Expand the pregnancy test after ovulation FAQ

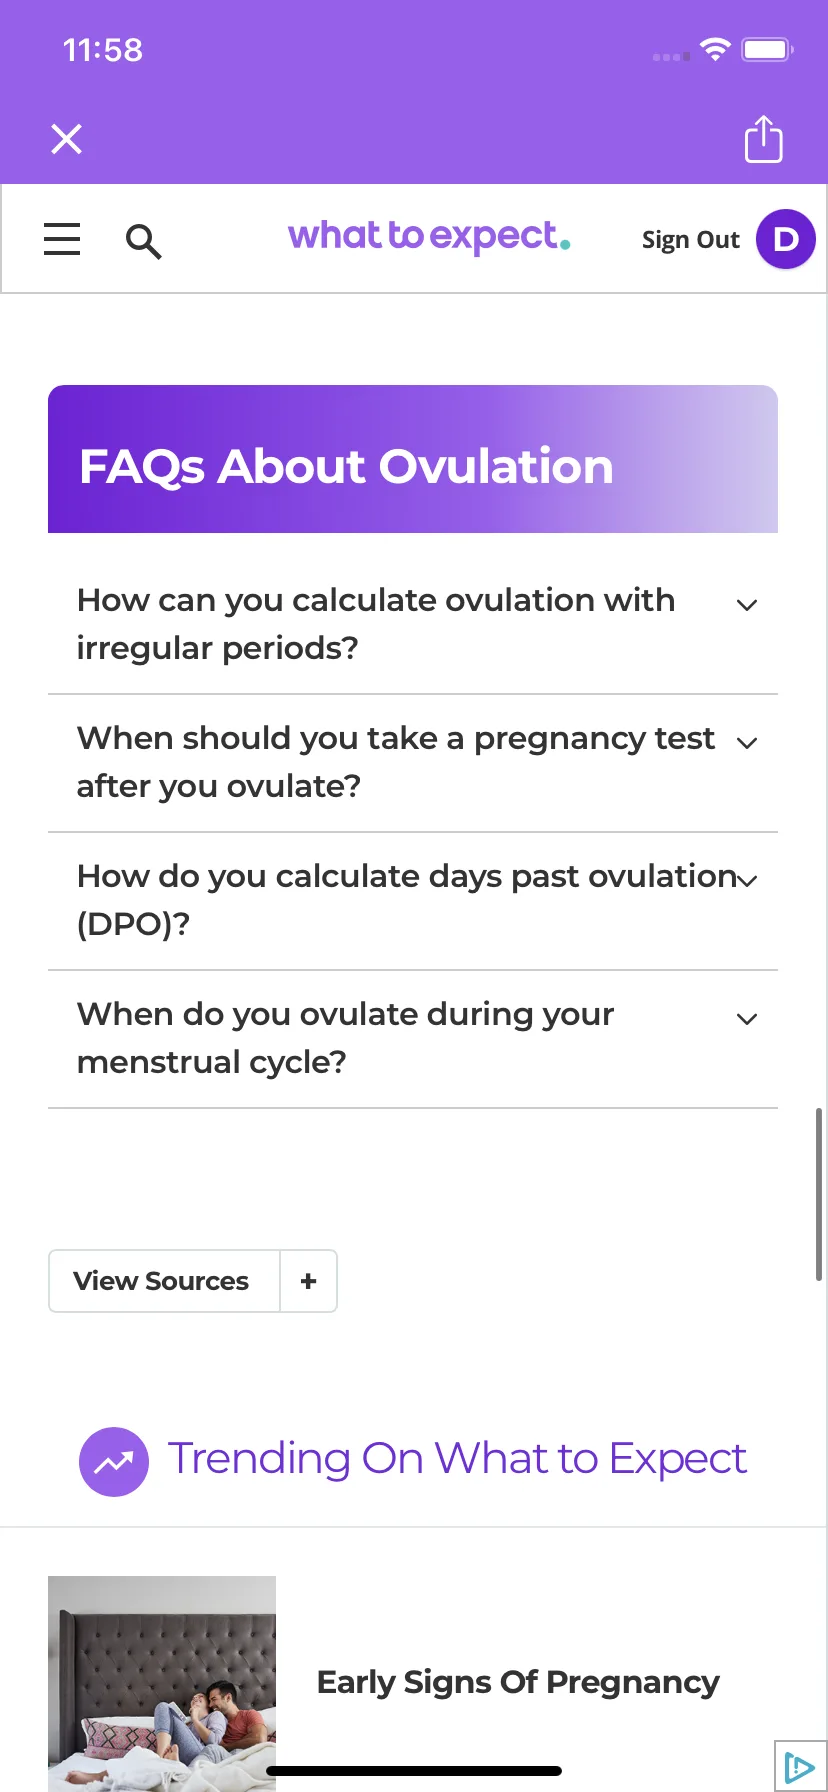(x=413, y=763)
